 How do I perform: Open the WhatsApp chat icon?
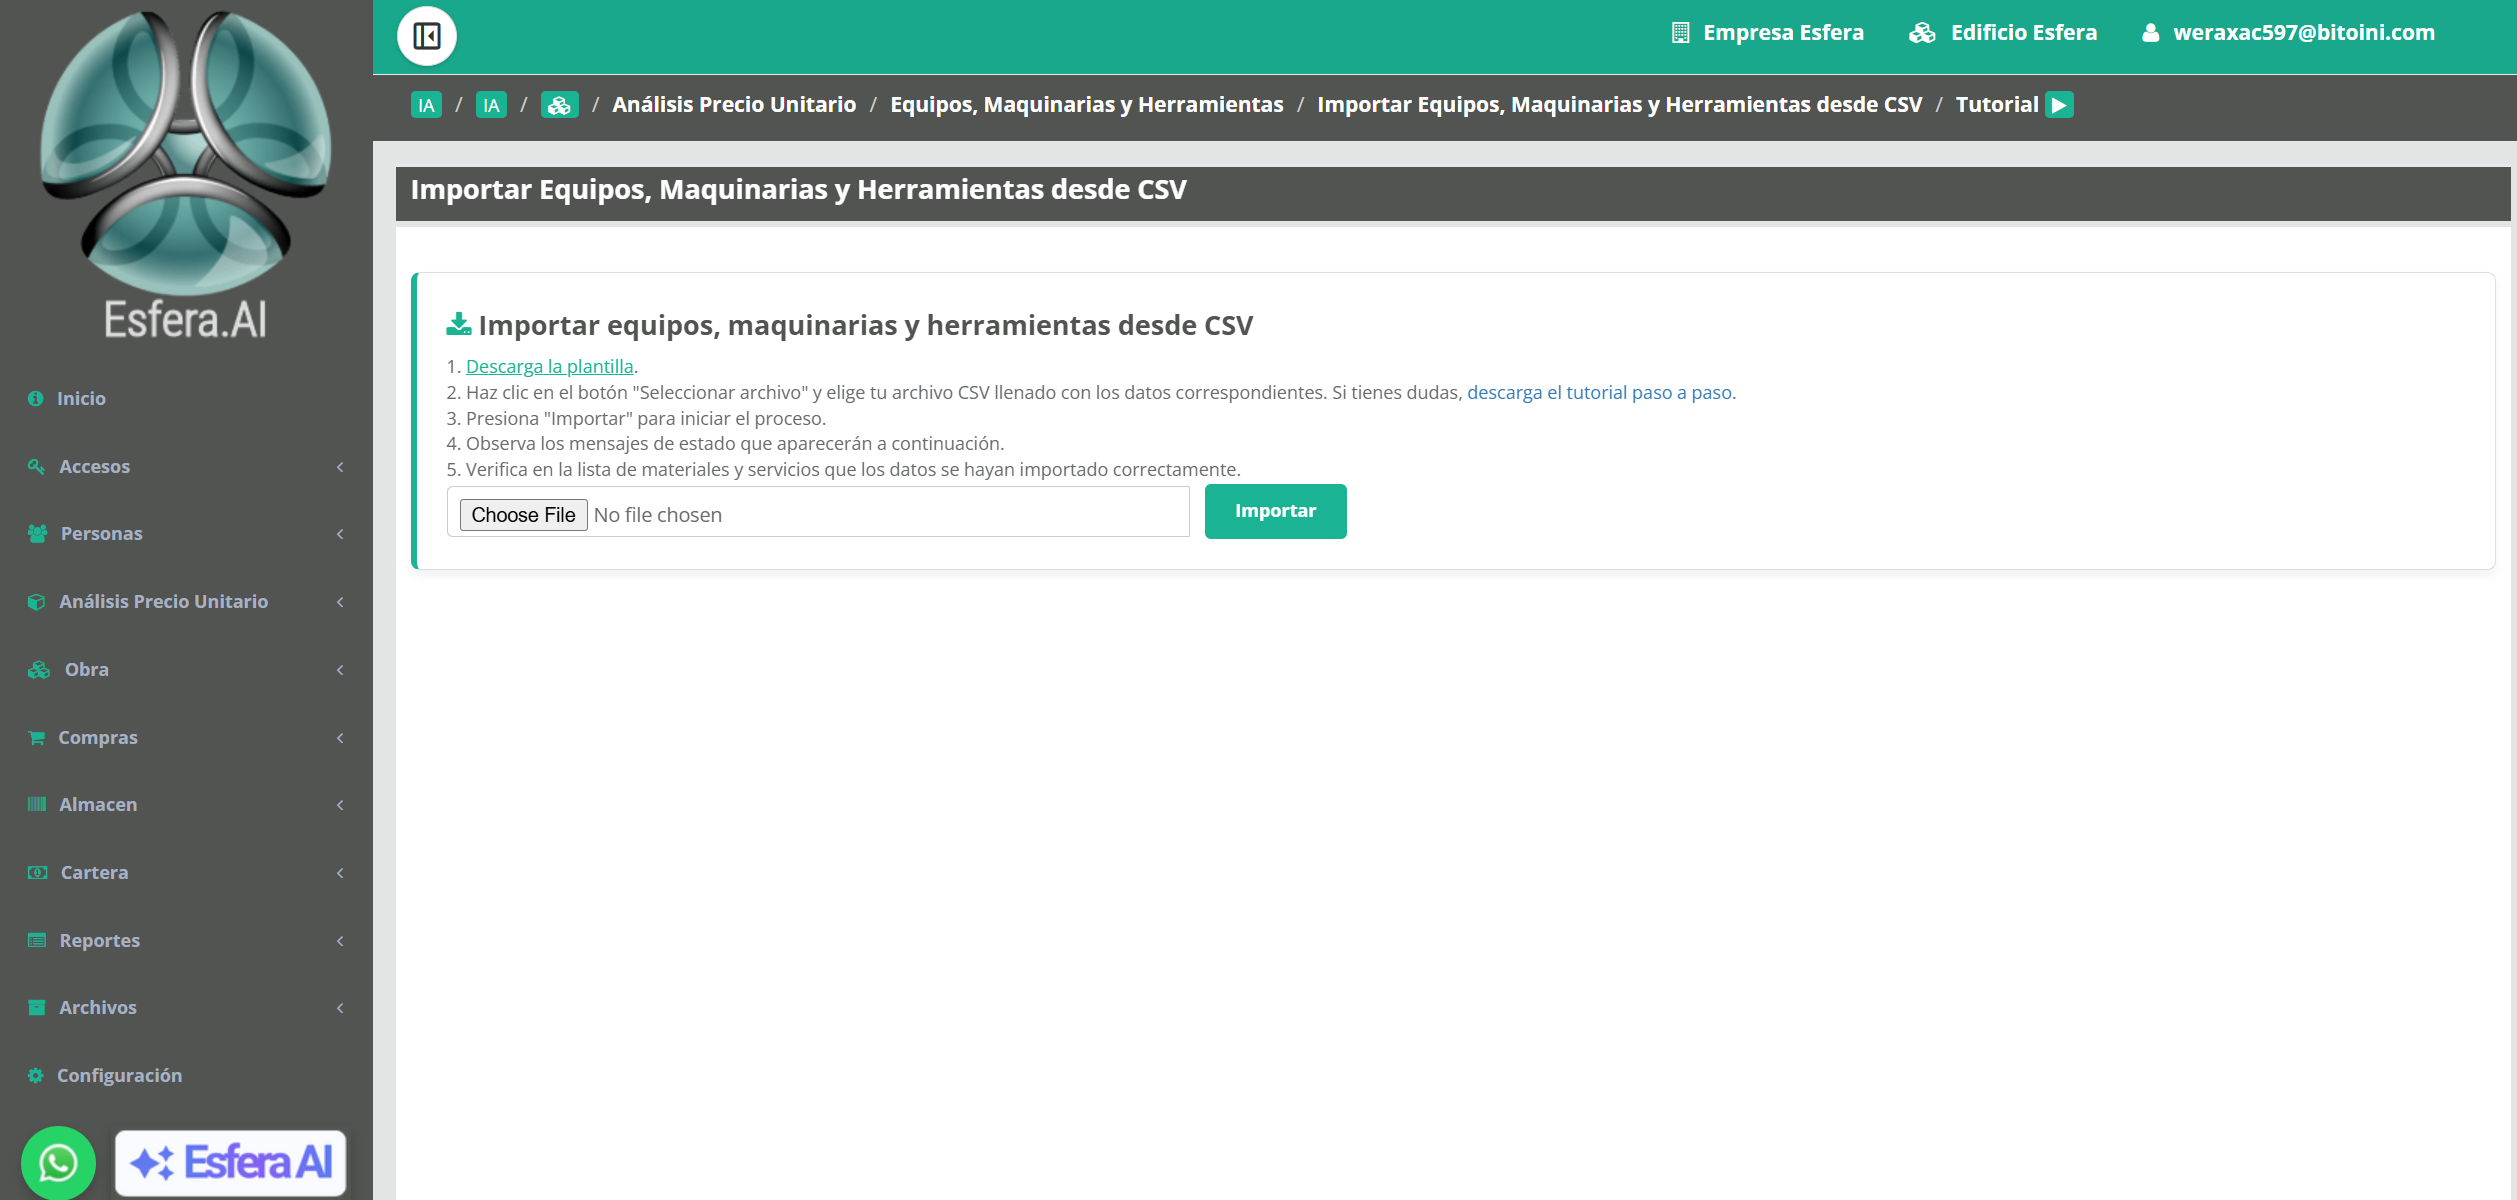(58, 1162)
